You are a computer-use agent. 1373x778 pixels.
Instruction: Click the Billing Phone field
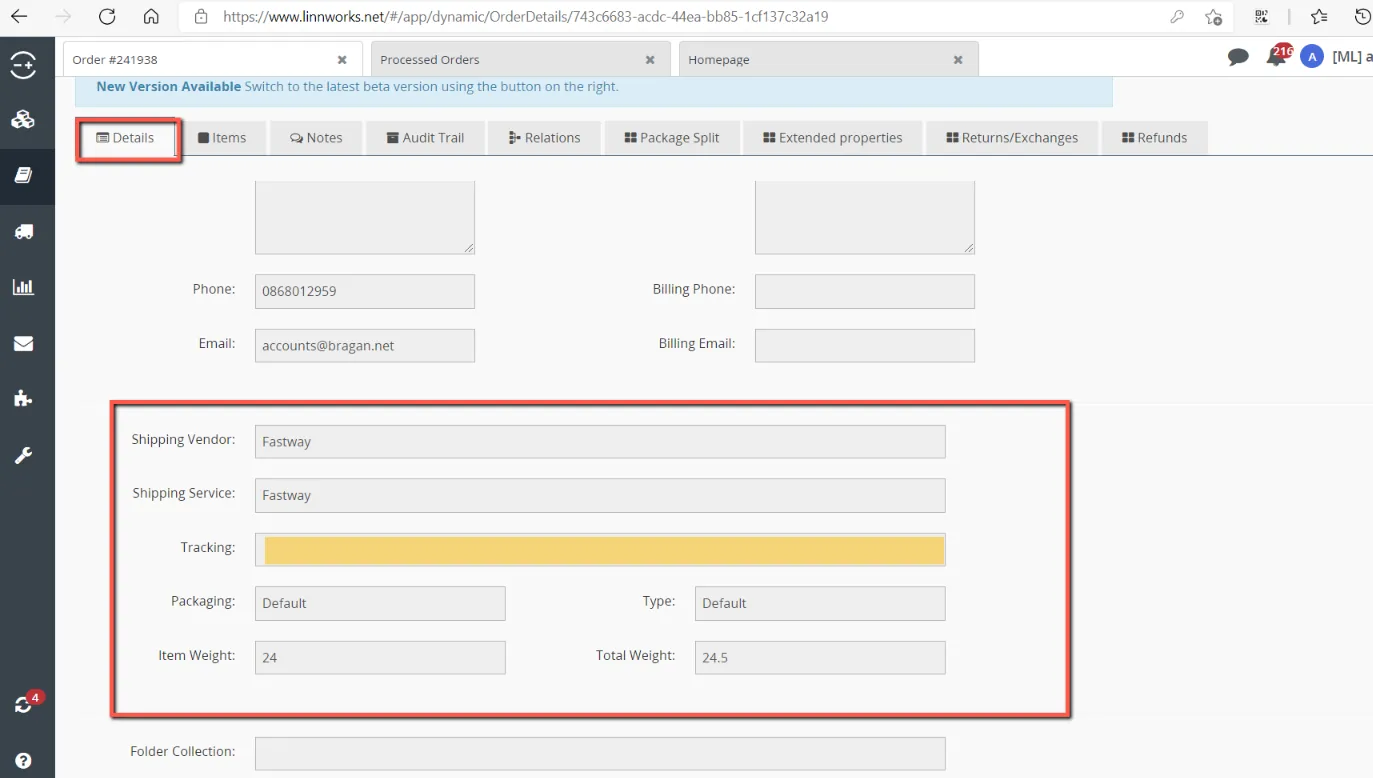(x=865, y=291)
